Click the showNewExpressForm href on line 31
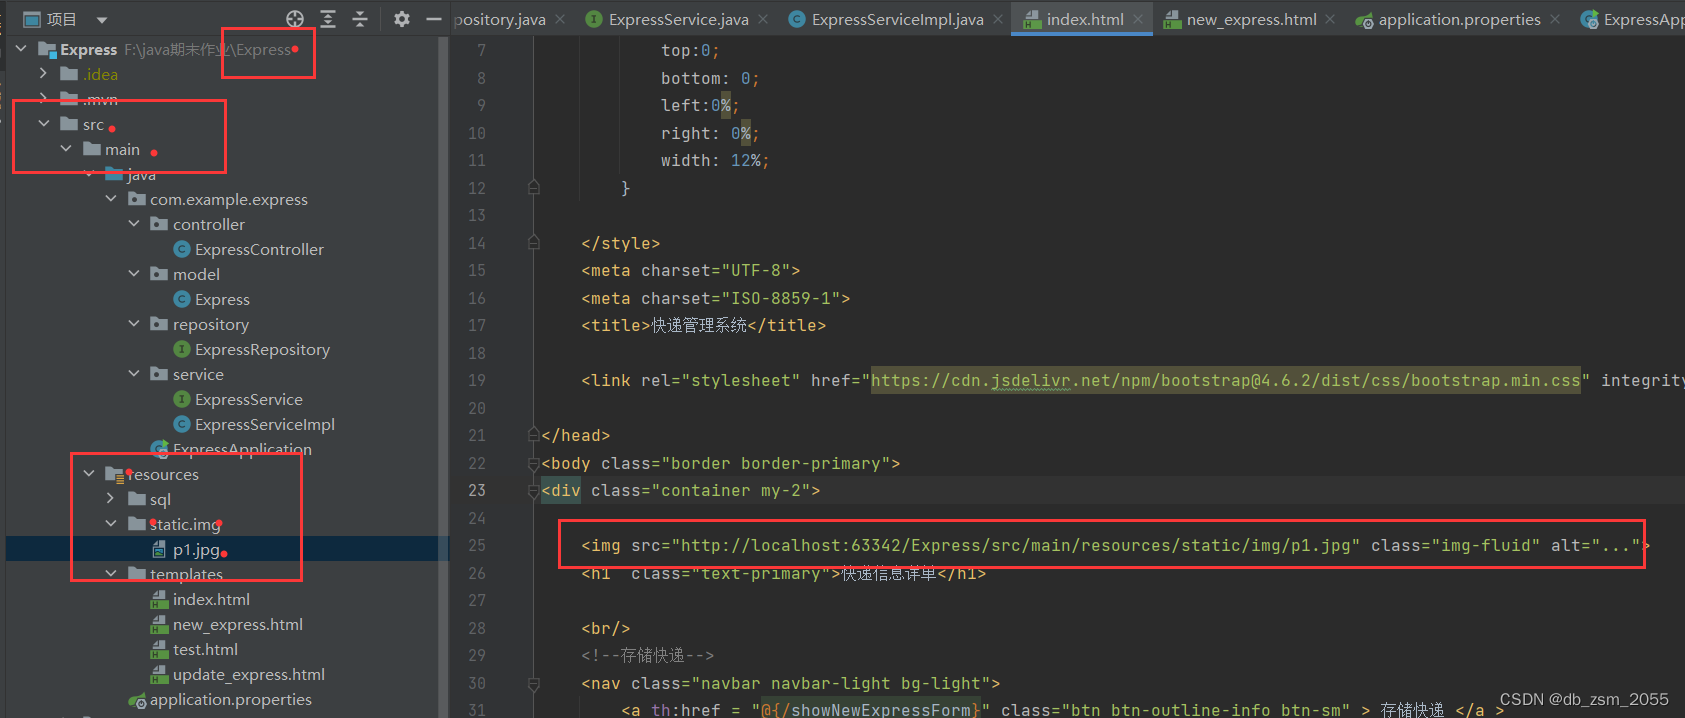 tap(870, 710)
